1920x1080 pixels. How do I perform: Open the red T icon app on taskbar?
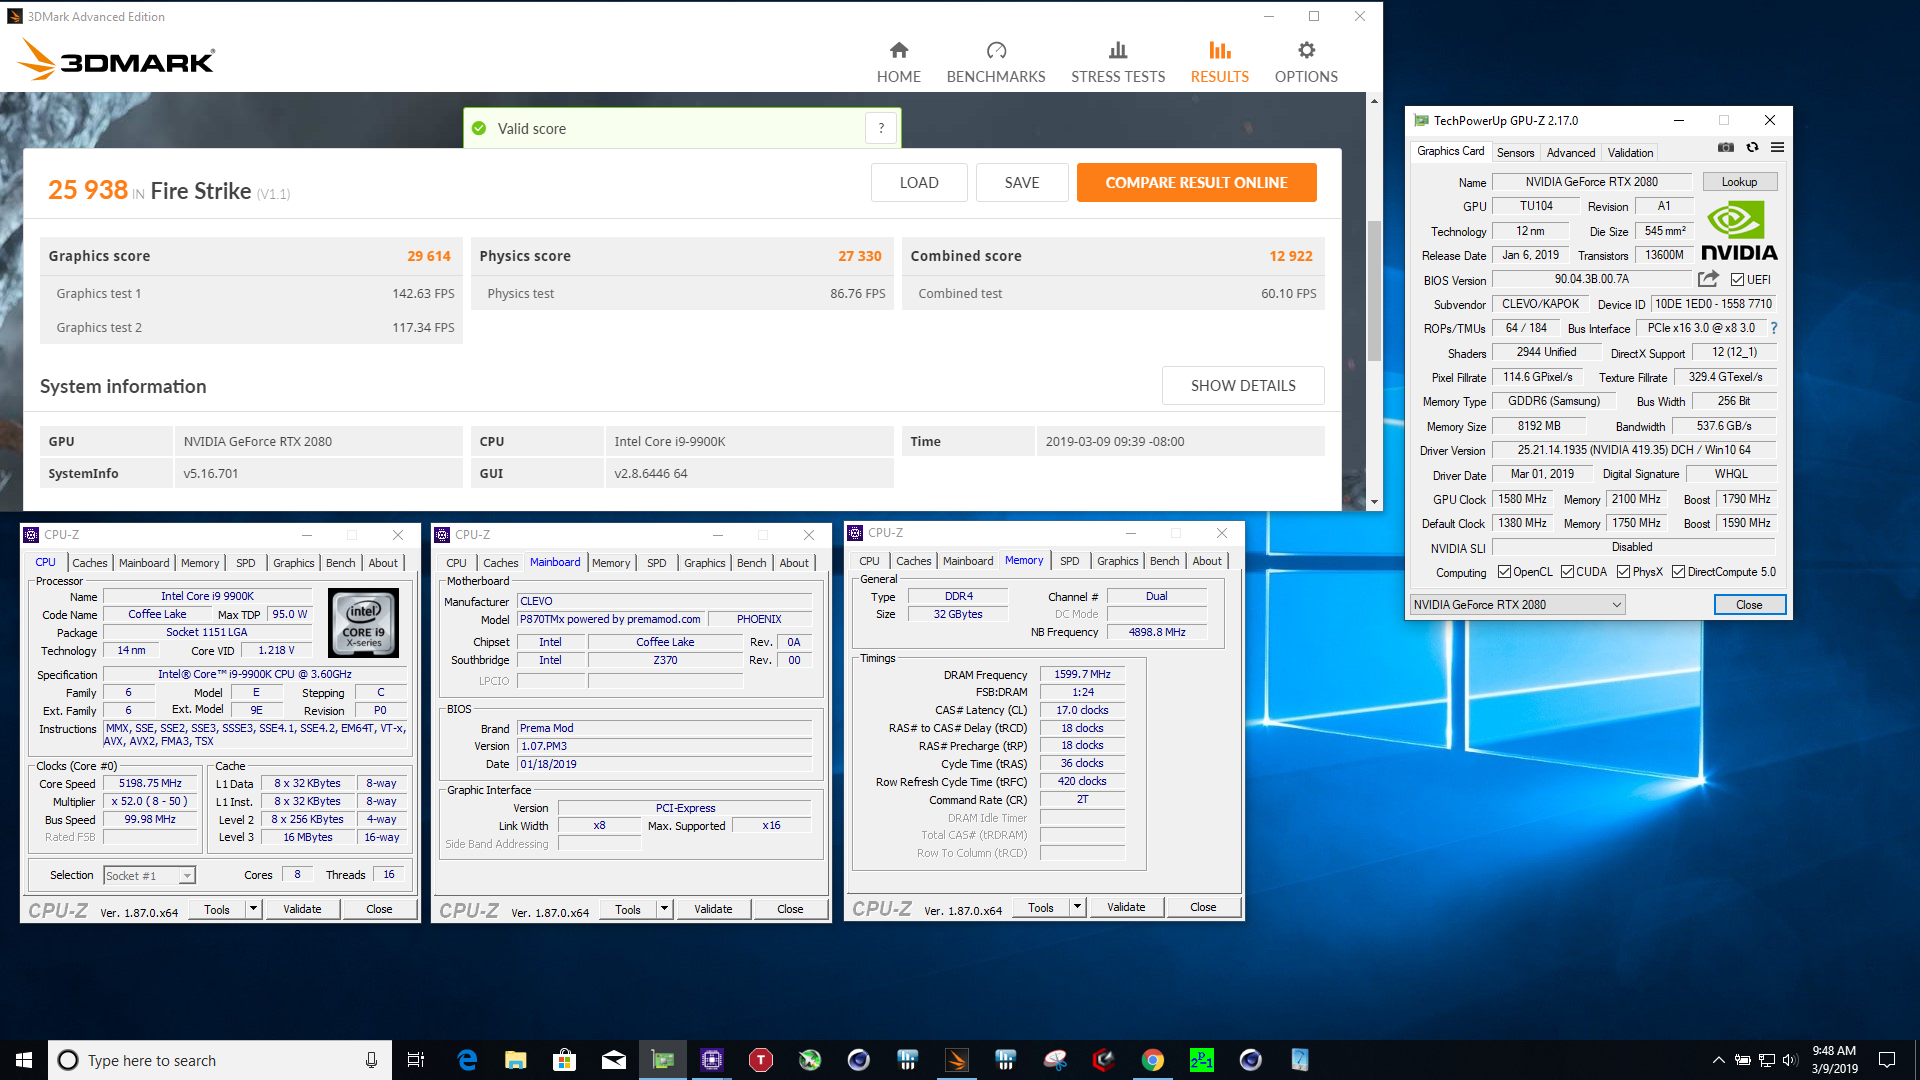click(x=761, y=1060)
